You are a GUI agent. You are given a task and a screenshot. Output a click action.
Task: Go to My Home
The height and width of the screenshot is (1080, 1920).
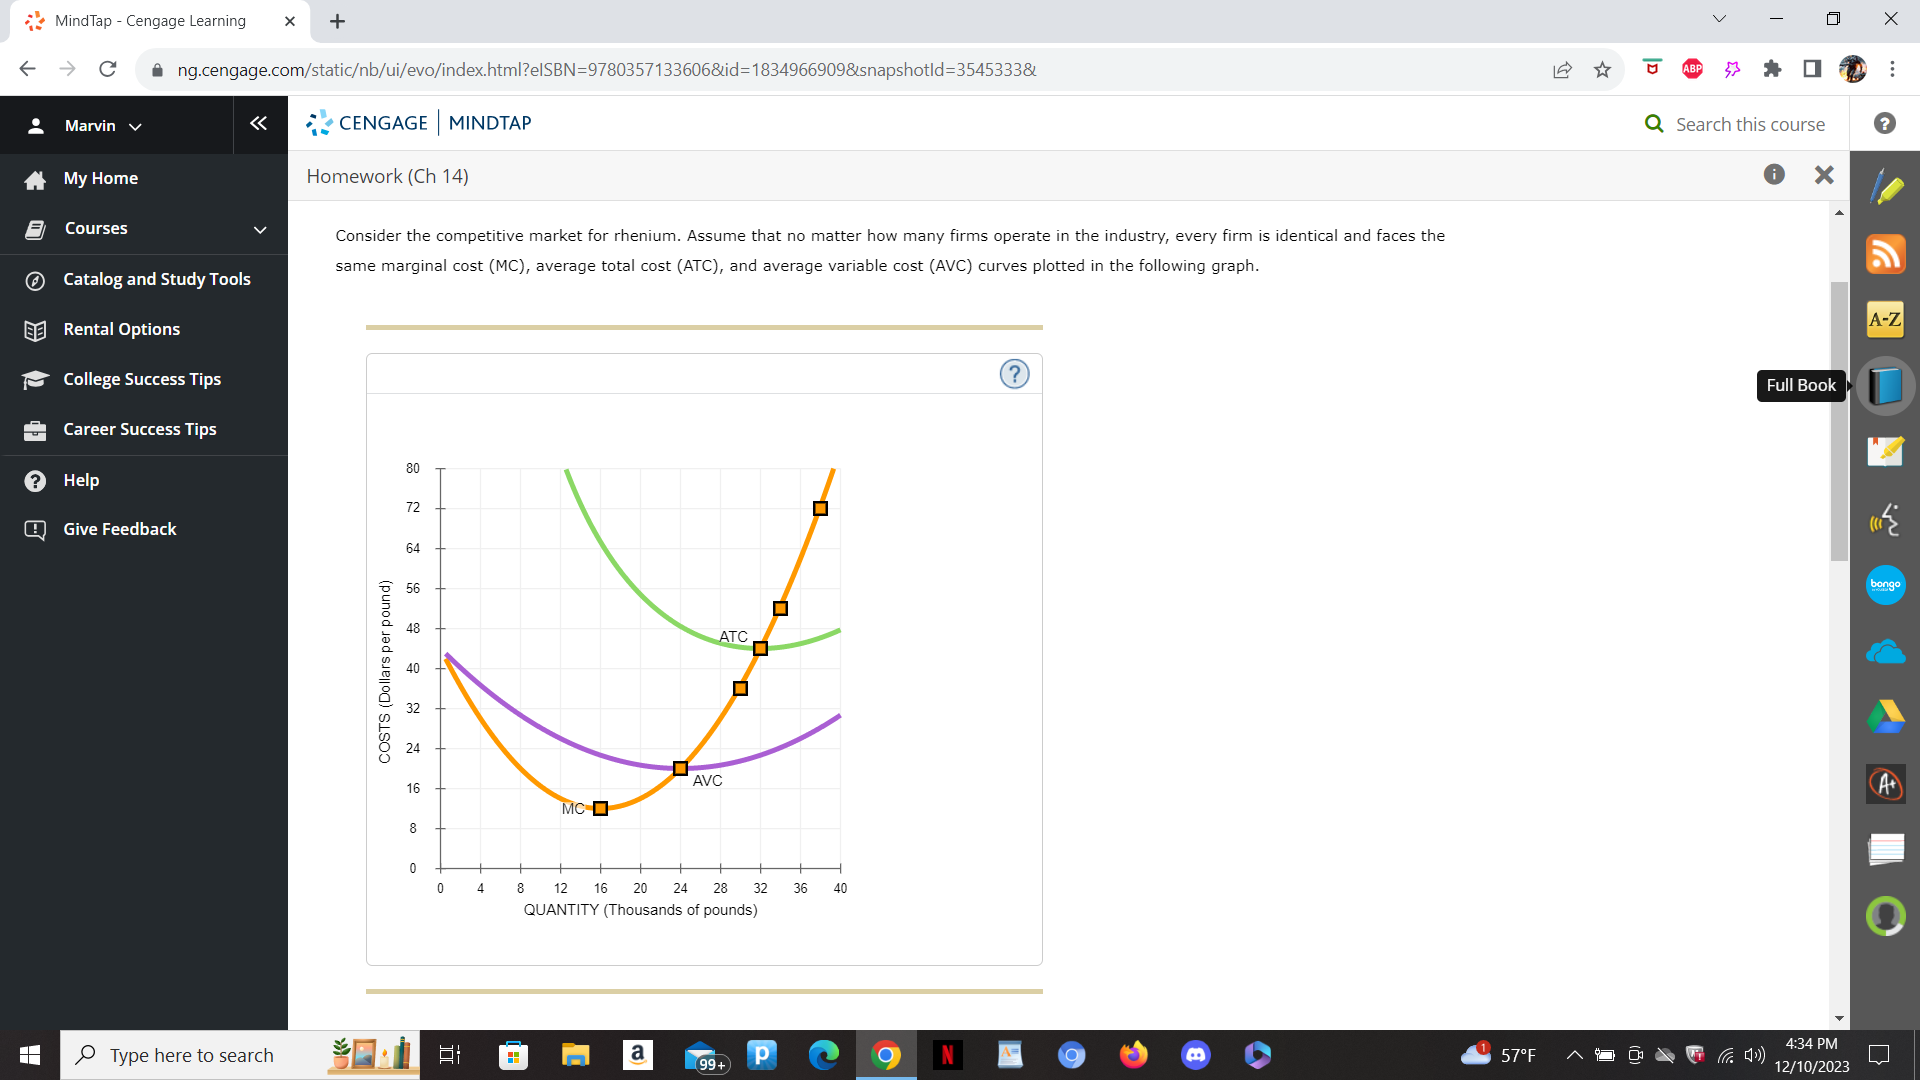coord(100,178)
